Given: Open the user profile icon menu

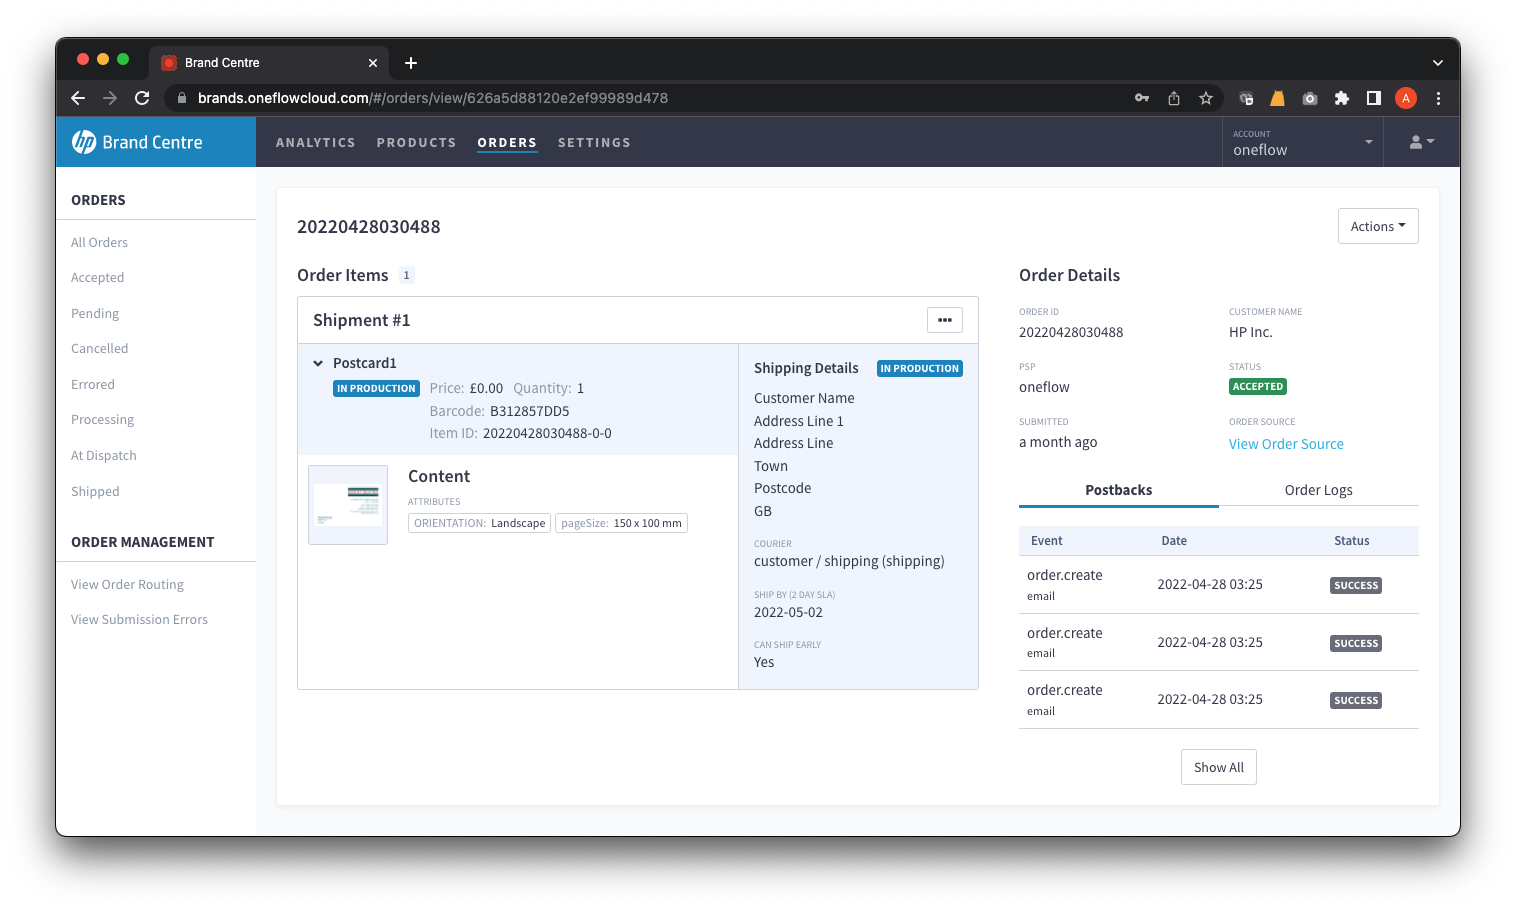Looking at the screenshot, I should pyautogui.click(x=1421, y=142).
